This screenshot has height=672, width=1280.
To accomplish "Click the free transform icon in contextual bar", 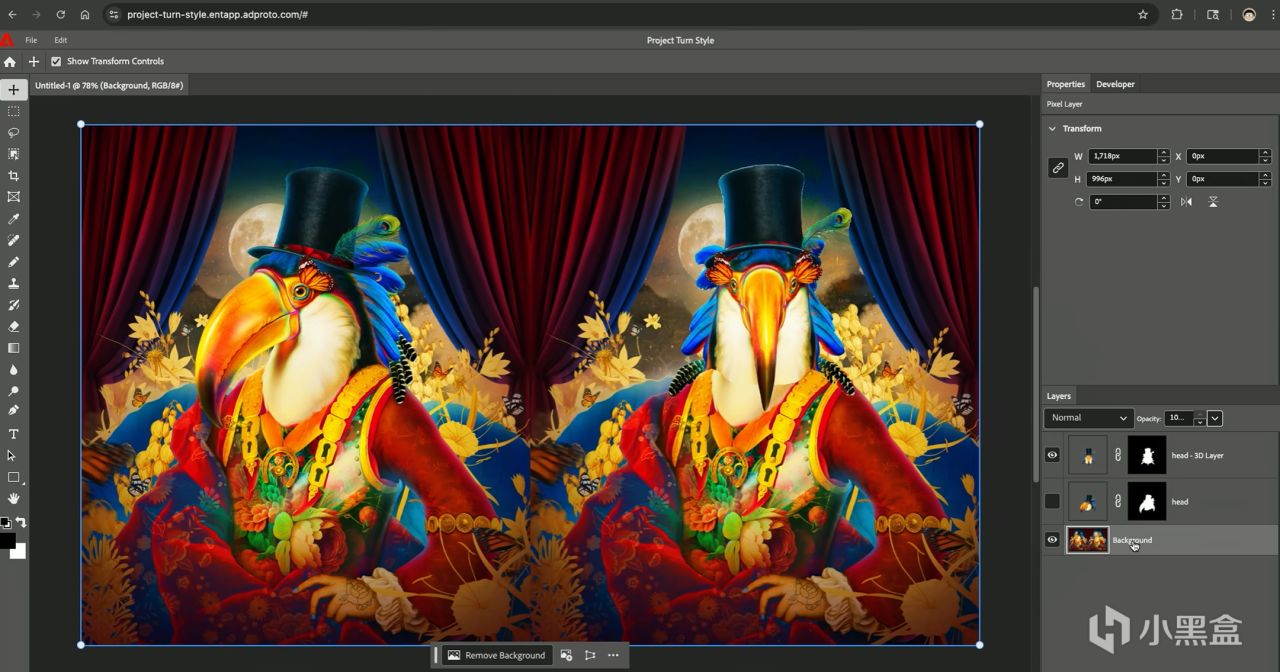I will 590,655.
